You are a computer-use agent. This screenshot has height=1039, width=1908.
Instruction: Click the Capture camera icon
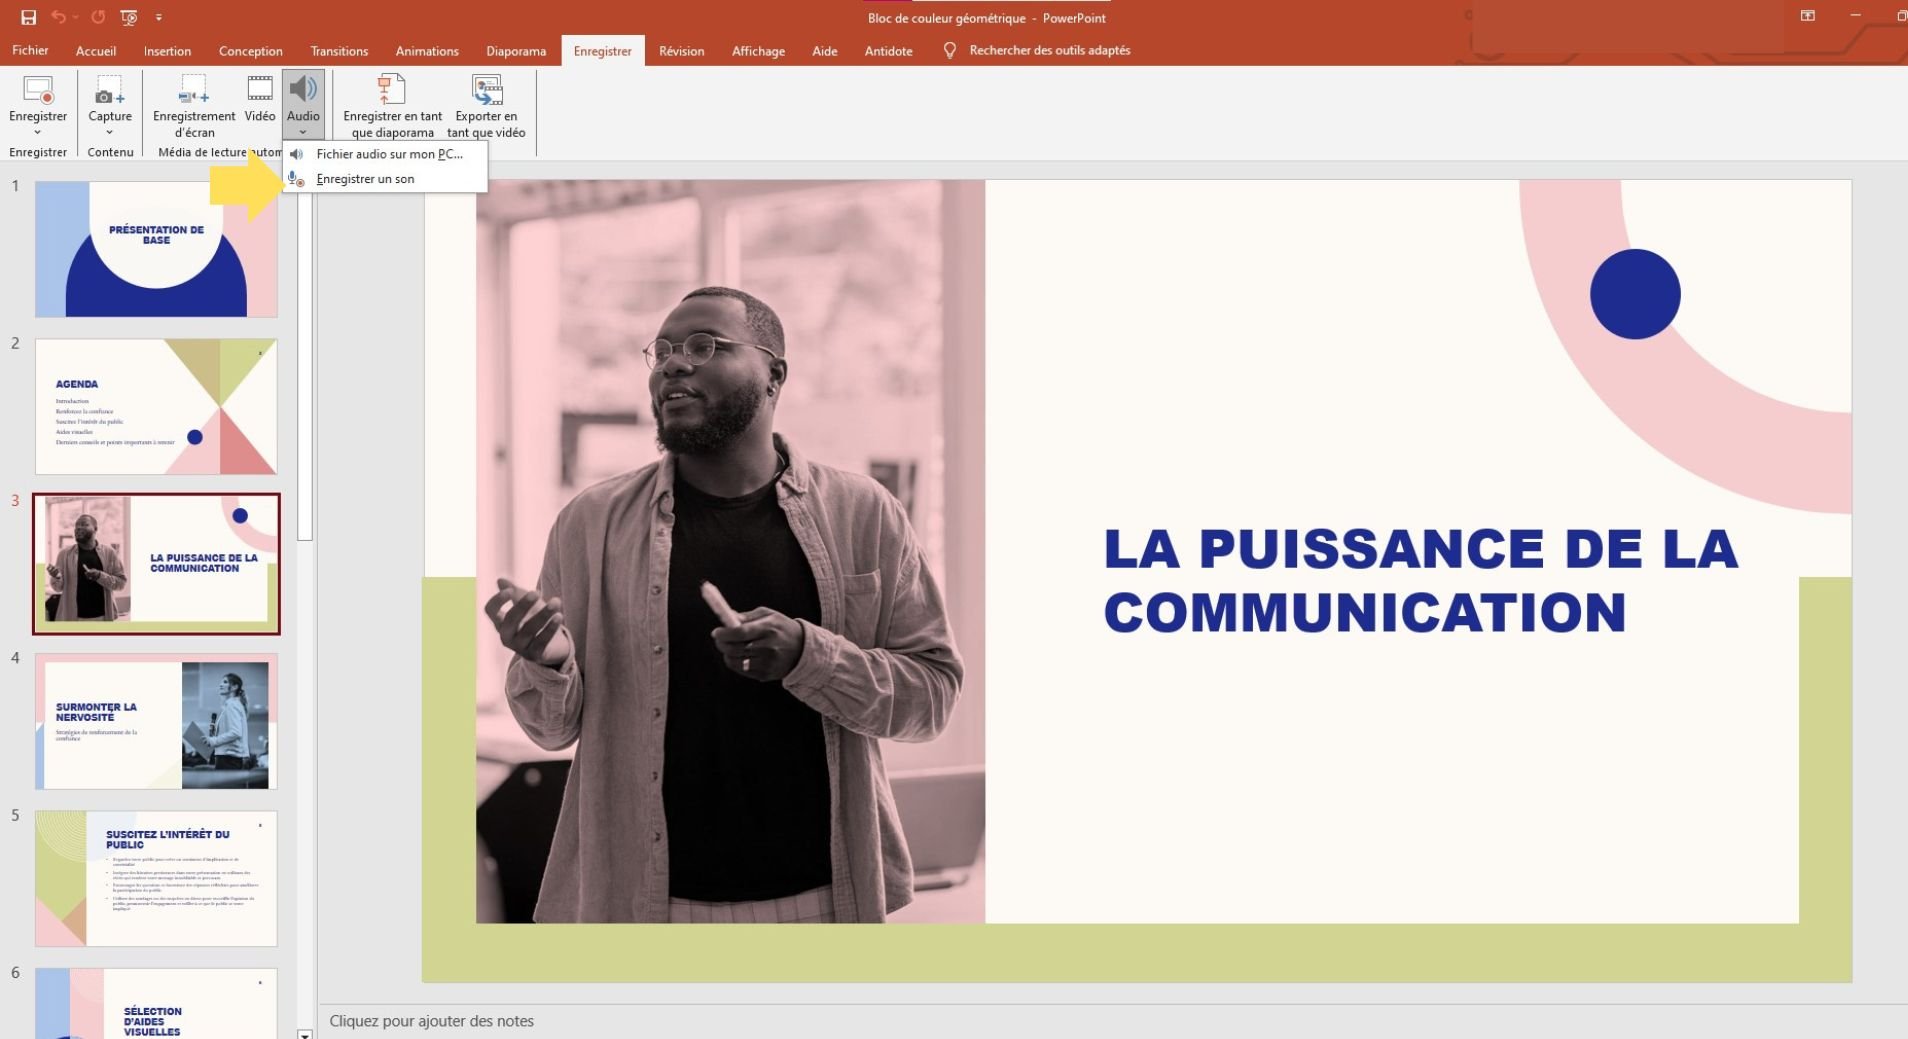[110, 90]
